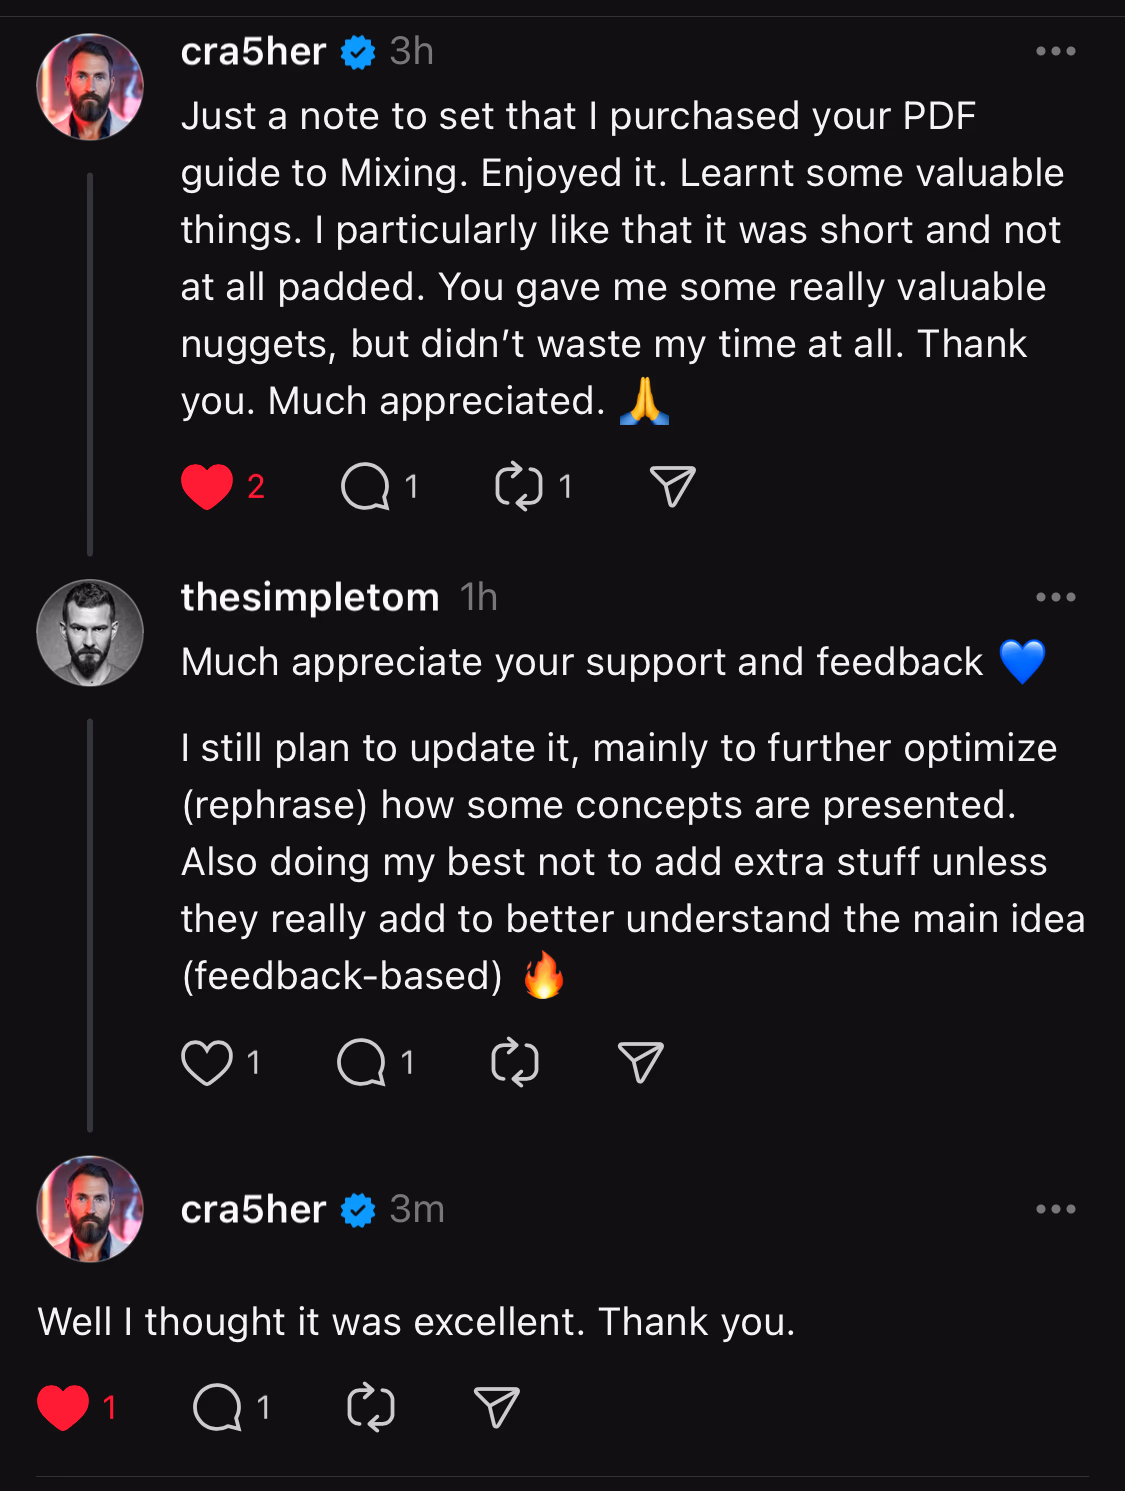The height and width of the screenshot is (1491, 1125).
Task: Open the more options menu on cra5her's top post
Action: [1057, 50]
